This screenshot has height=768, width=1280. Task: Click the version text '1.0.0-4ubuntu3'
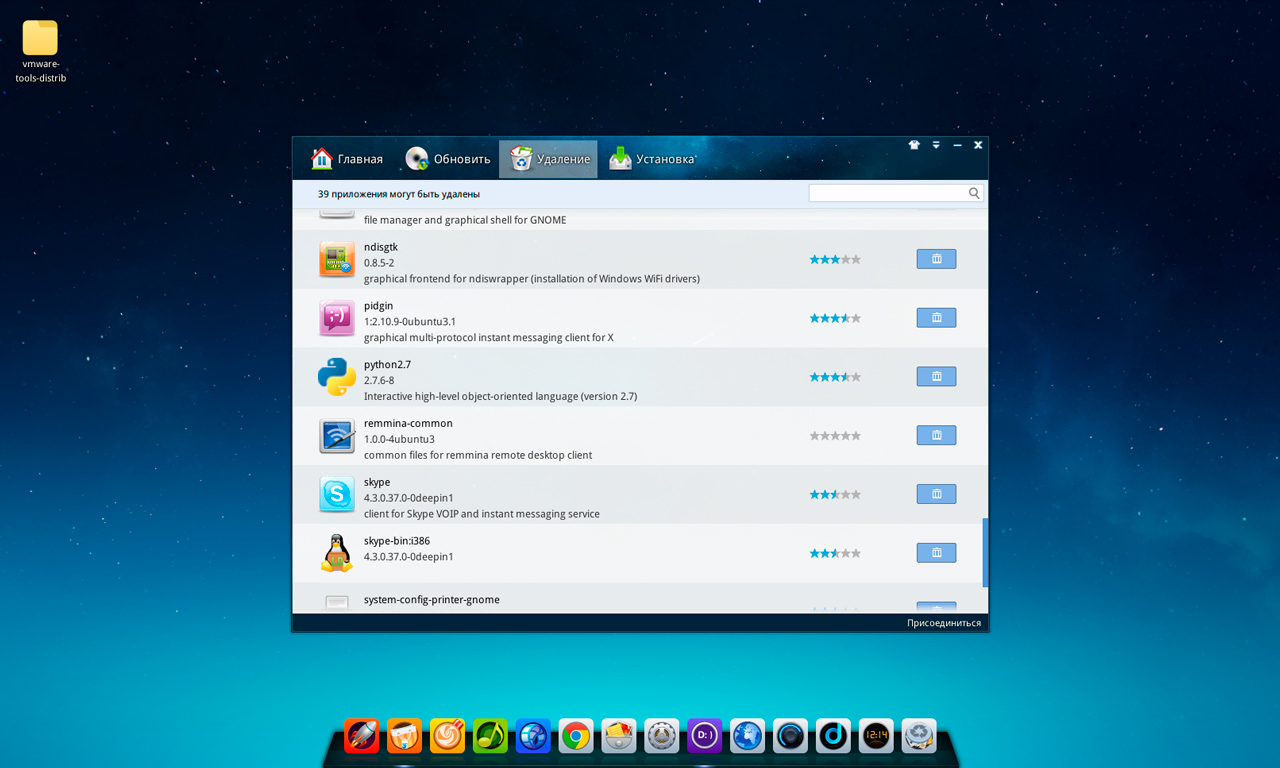(399, 439)
